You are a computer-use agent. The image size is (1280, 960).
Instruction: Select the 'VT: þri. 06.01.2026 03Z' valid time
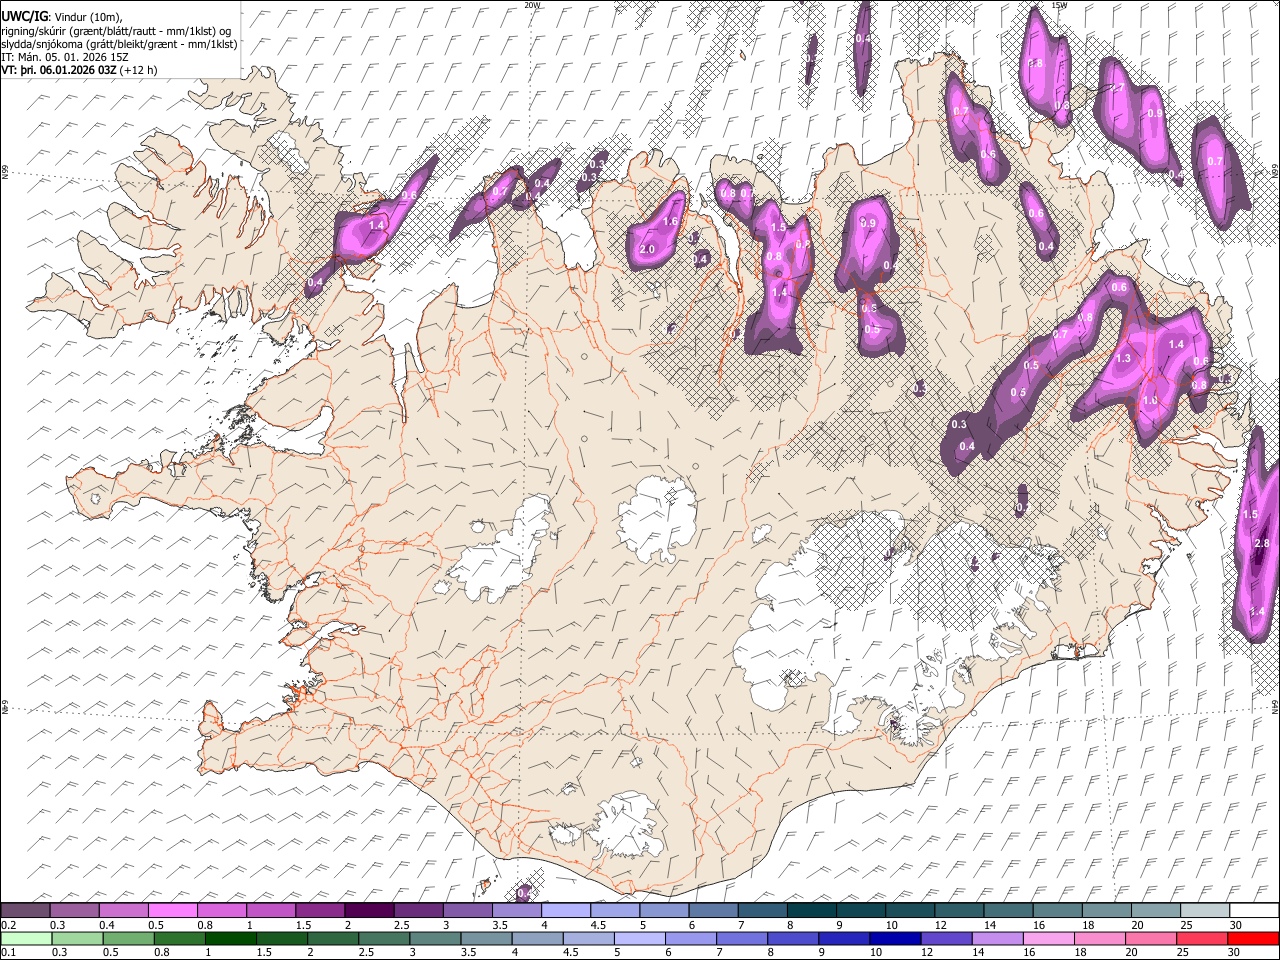coord(58,71)
